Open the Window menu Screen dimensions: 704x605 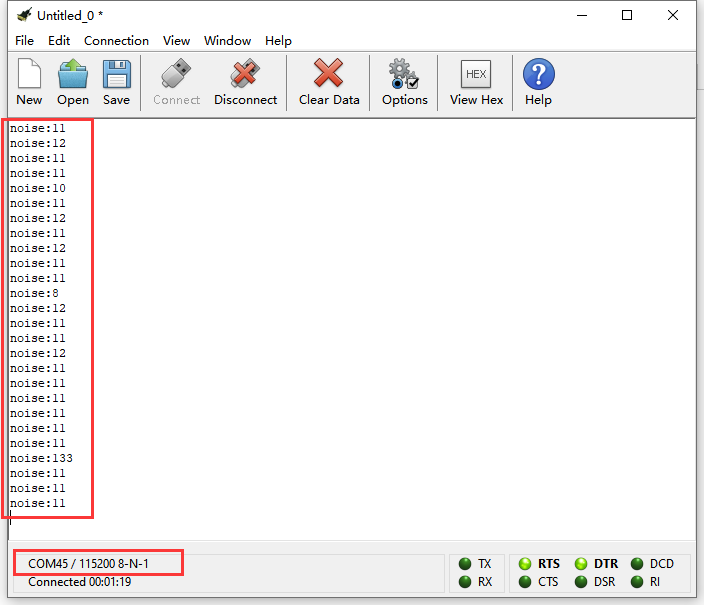(227, 41)
